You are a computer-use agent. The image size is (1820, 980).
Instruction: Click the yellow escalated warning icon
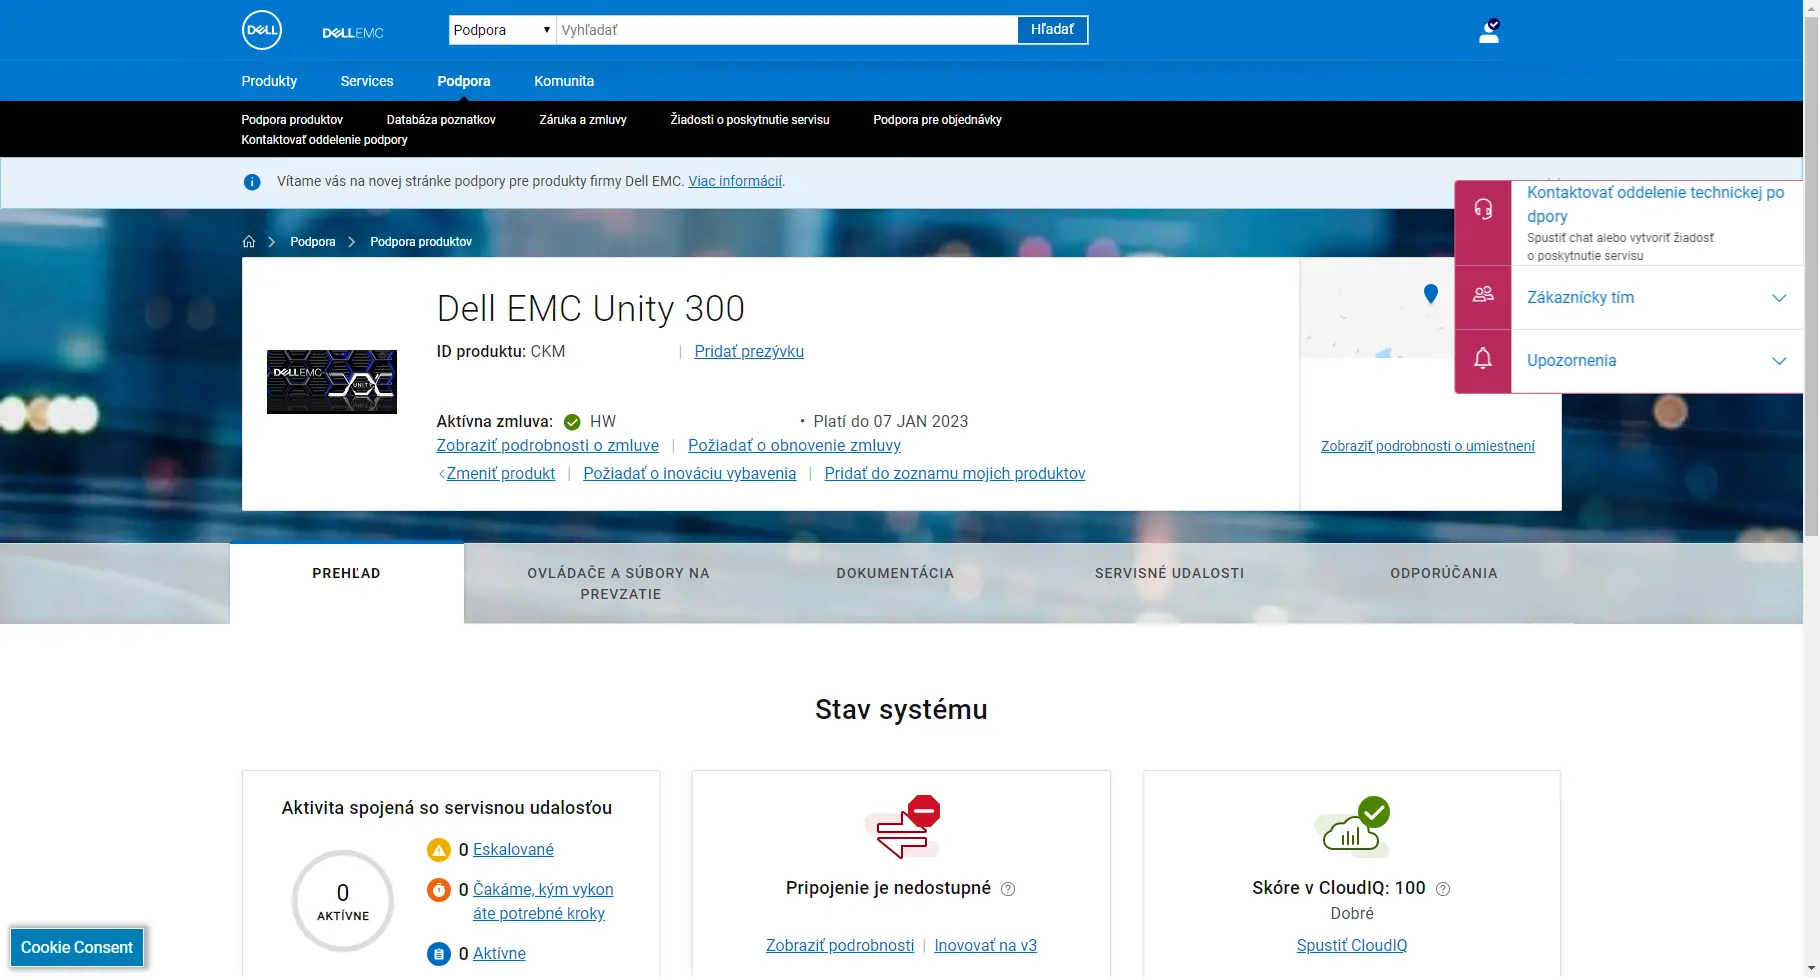pyautogui.click(x=439, y=850)
